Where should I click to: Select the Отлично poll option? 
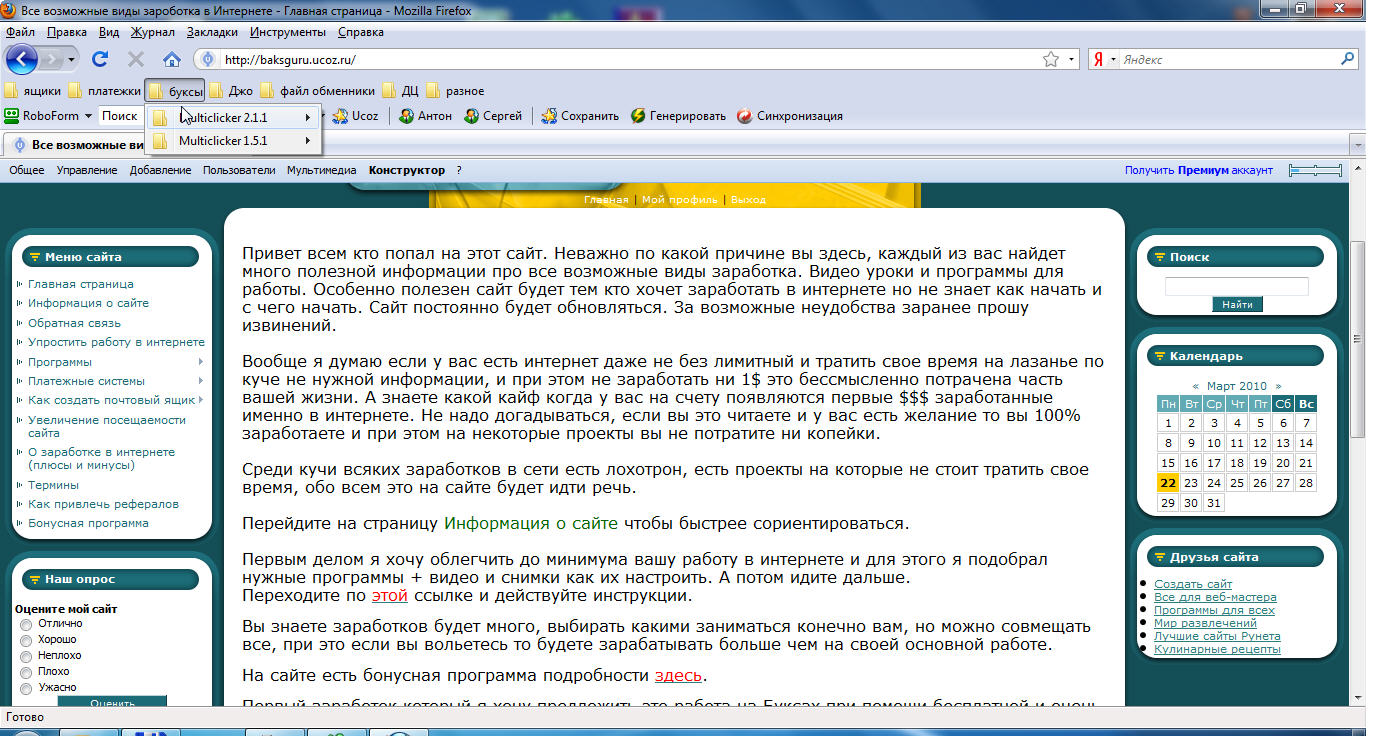26,624
